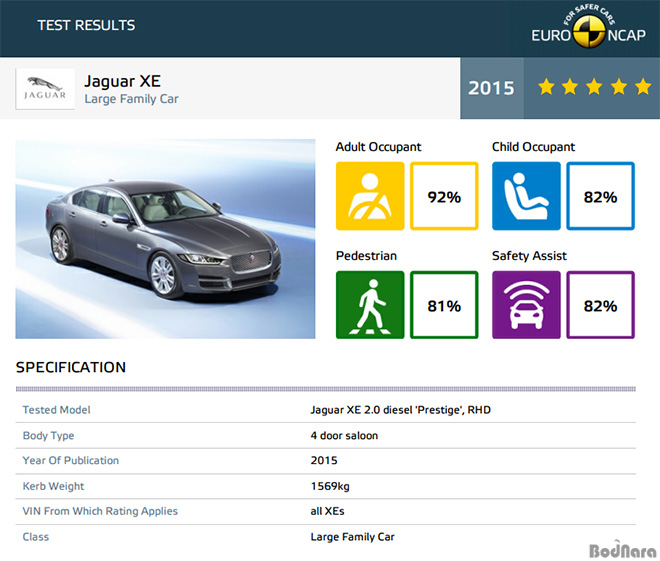The width and height of the screenshot is (660, 561).
Task: Click the Child Occupant label
Action: [533, 147]
